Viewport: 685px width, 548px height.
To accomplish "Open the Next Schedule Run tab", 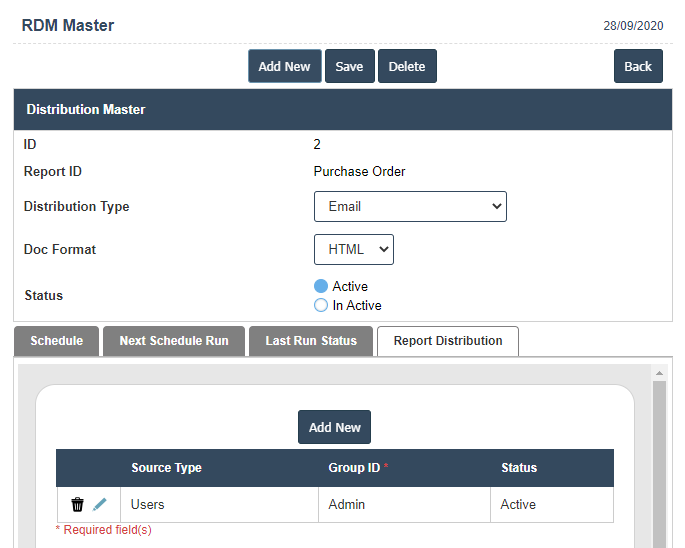I will [174, 341].
